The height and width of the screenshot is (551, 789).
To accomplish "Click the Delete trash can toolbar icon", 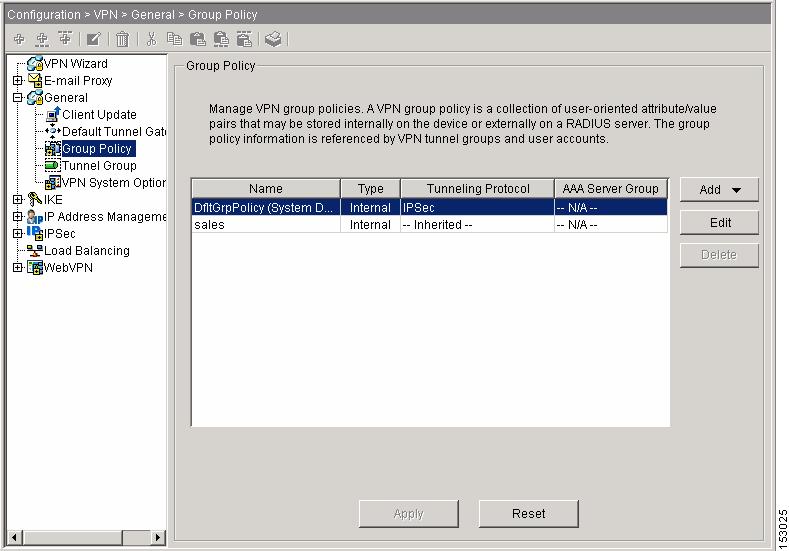I will 122,39.
